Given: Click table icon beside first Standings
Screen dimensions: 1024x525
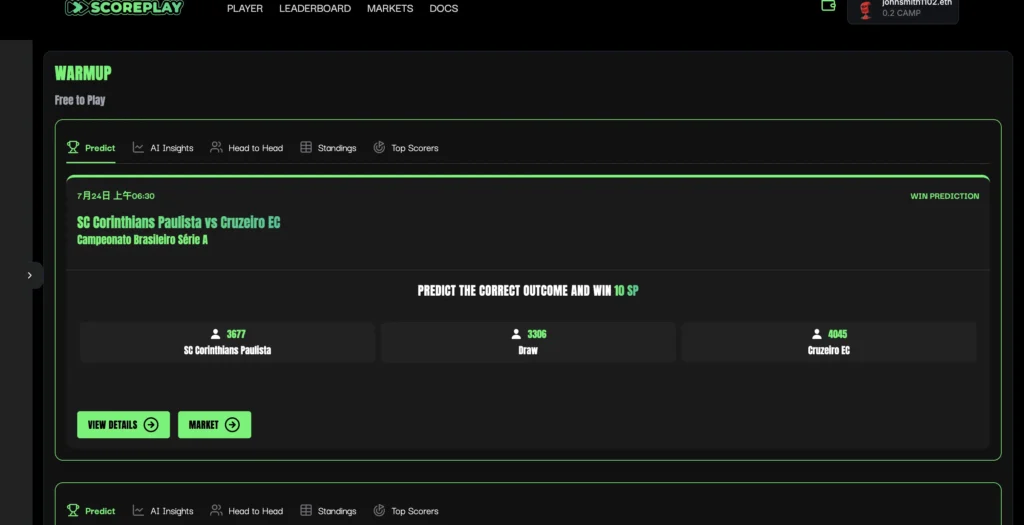Looking at the screenshot, I should click(x=306, y=147).
